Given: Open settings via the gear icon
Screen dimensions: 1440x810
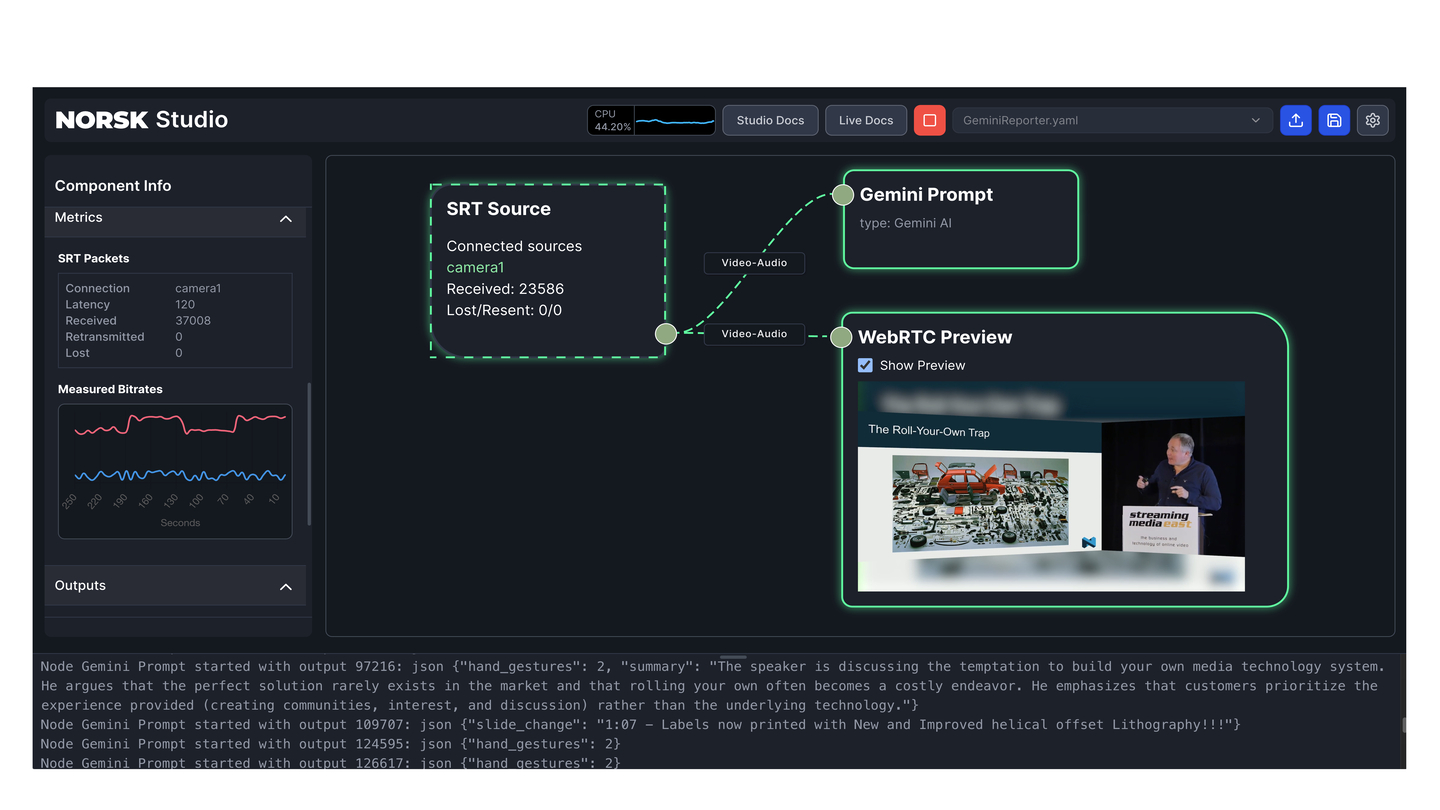Looking at the screenshot, I should pyautogui.click(x=1372, y=120).
